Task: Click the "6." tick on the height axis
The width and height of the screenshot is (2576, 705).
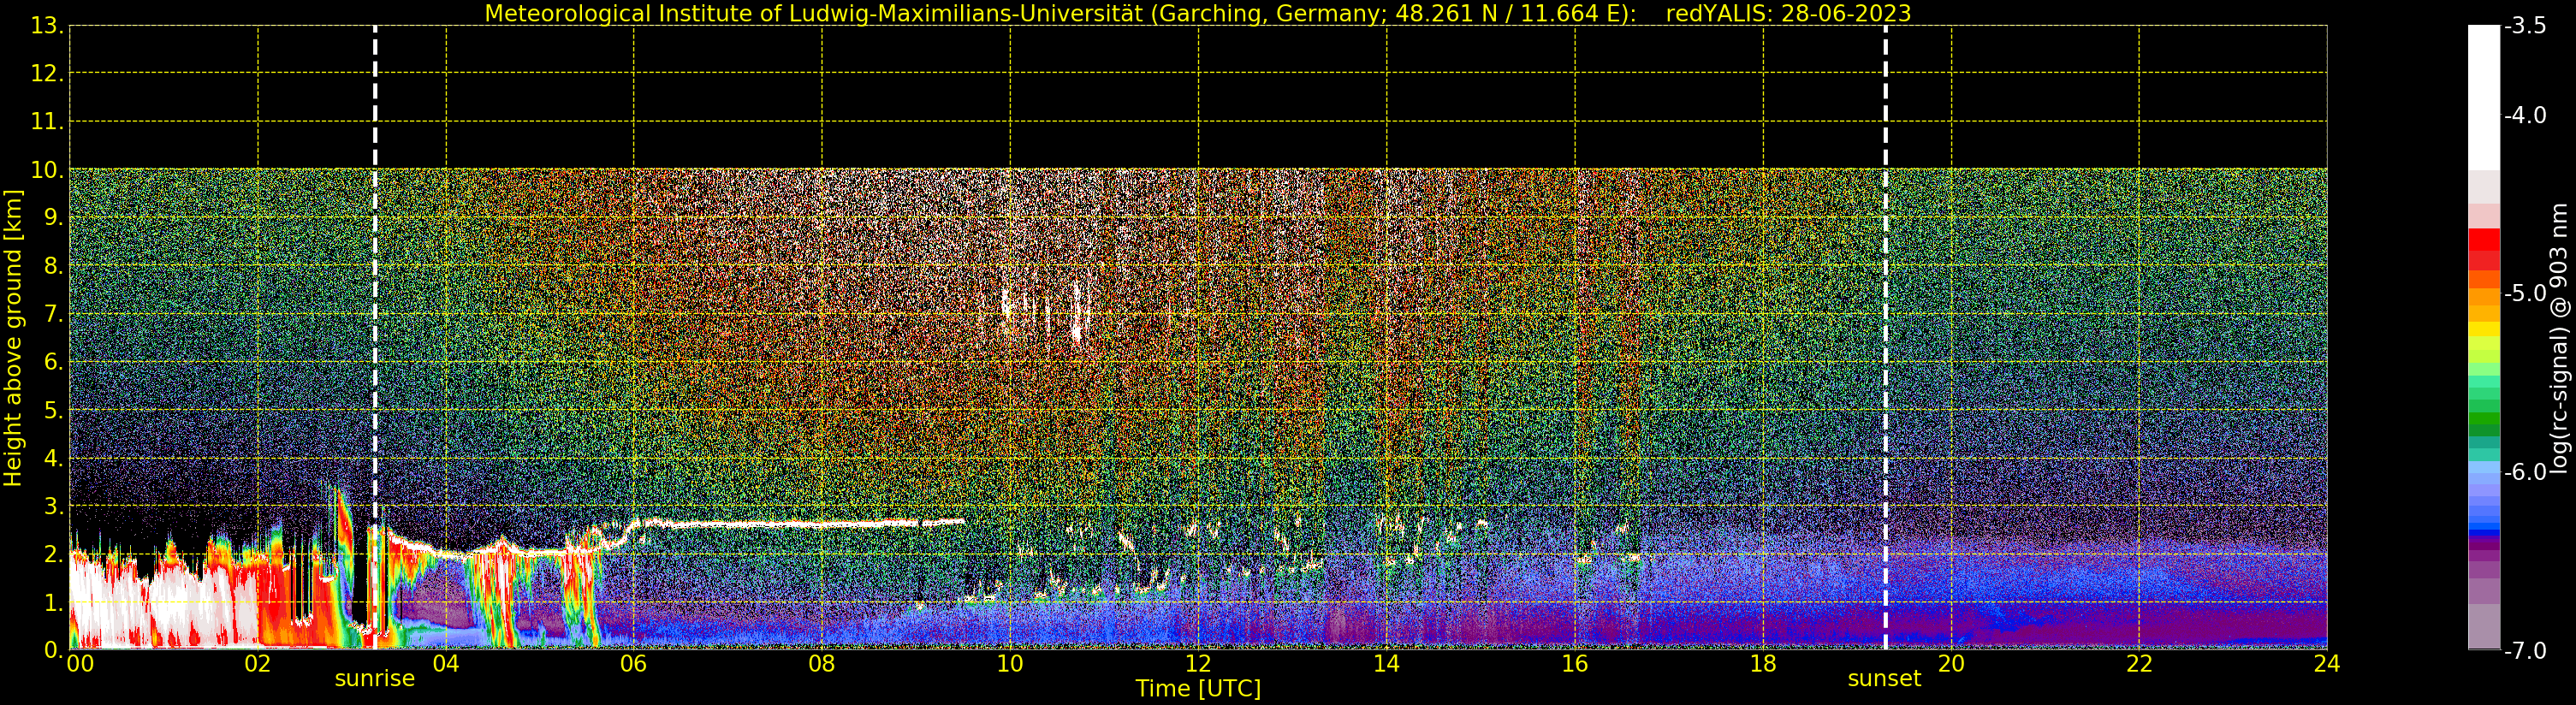Action: pos(53,362)
